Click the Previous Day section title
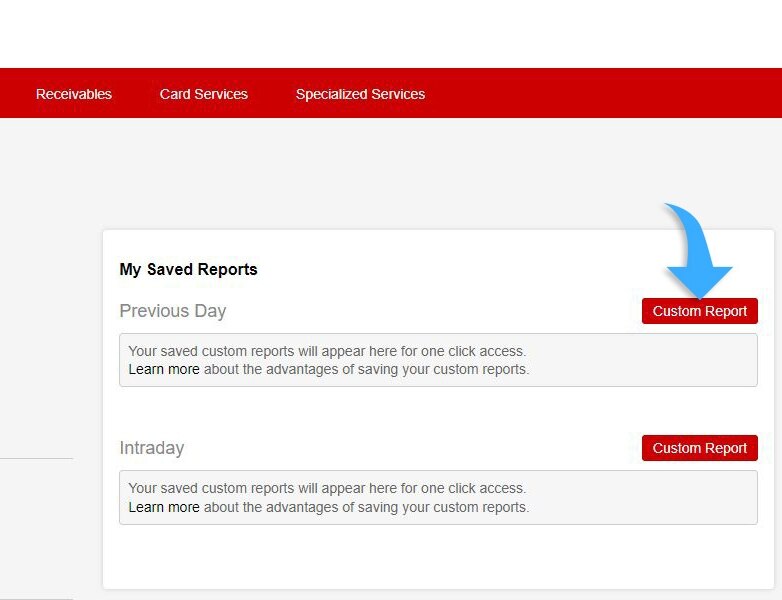Viewport: 782px width, 600px height. 173,311
